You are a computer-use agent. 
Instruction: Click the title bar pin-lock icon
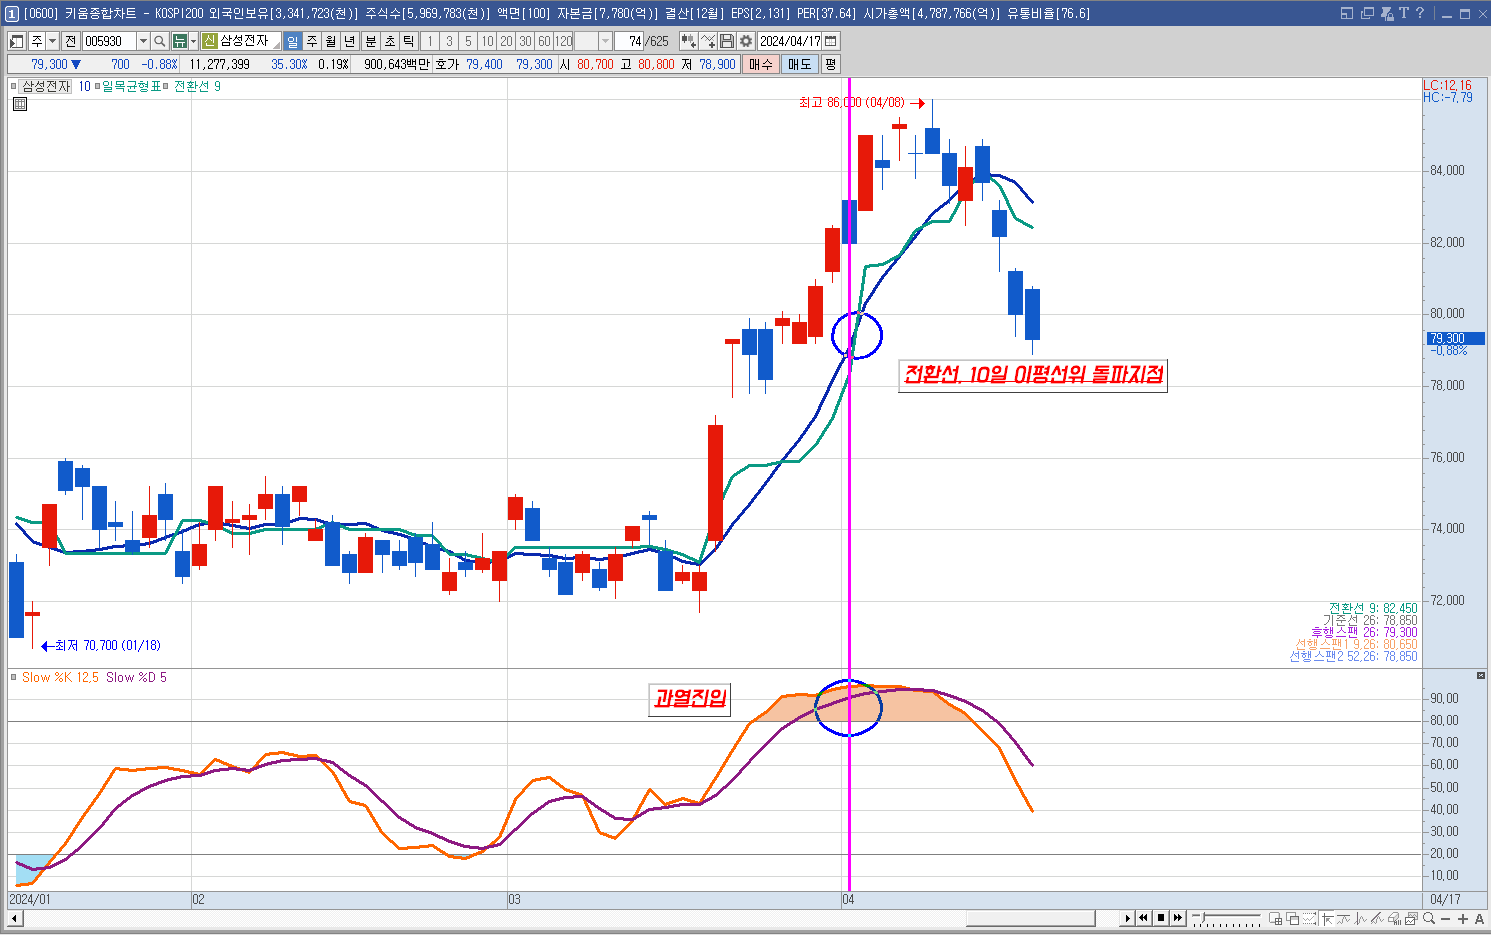tap(1387, 13)
